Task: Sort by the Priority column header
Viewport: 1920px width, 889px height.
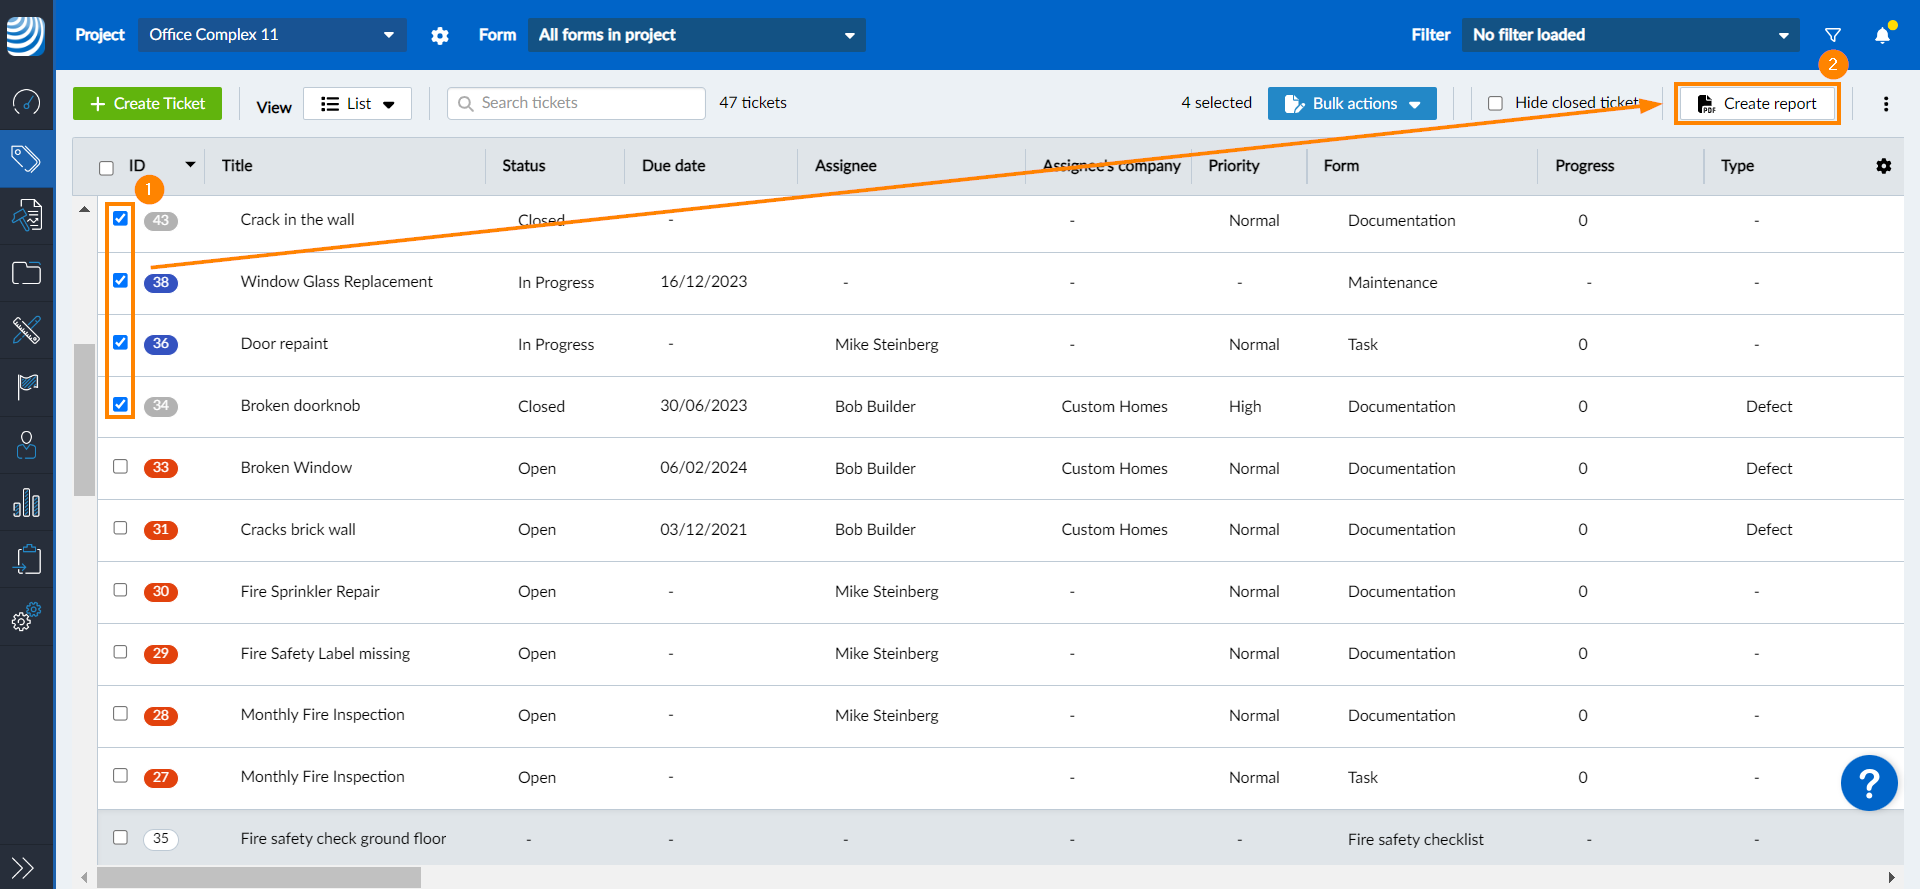Action: click(x=1234, y=166)
